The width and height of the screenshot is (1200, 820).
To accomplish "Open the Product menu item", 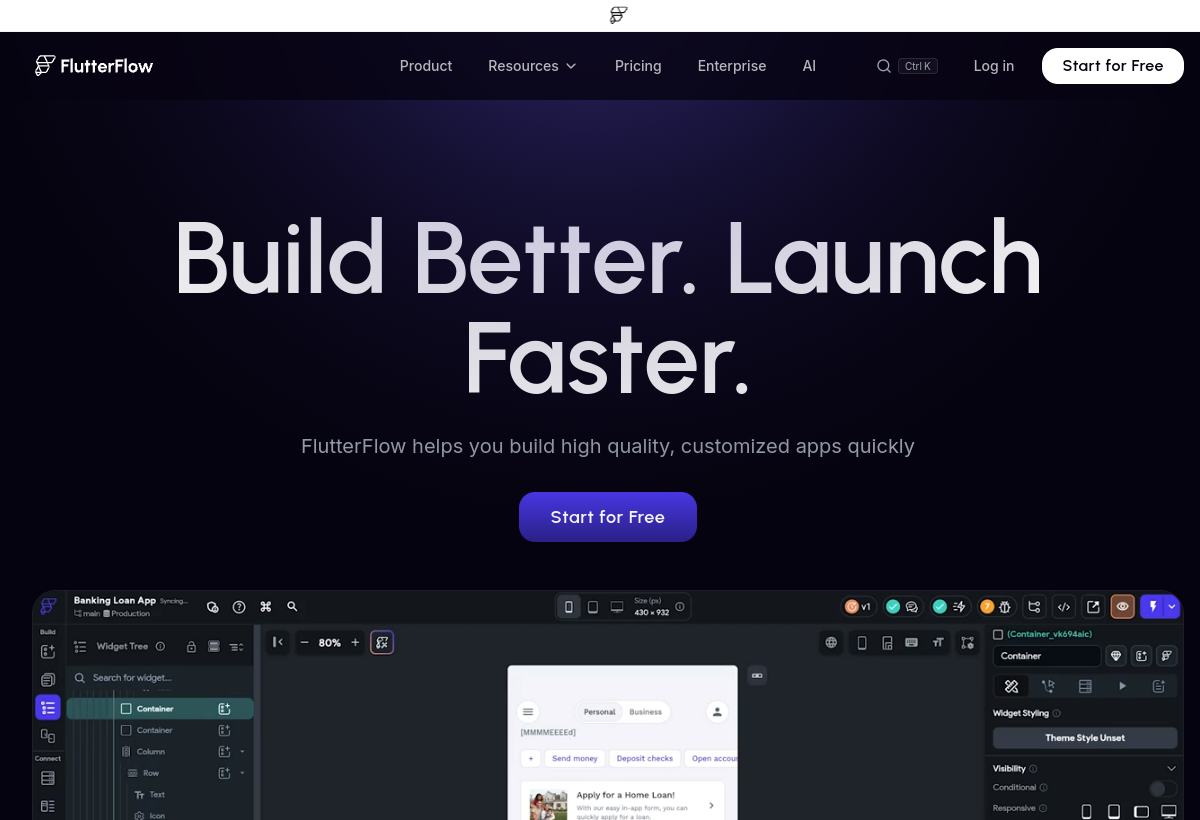I will (x=426, y=66).
